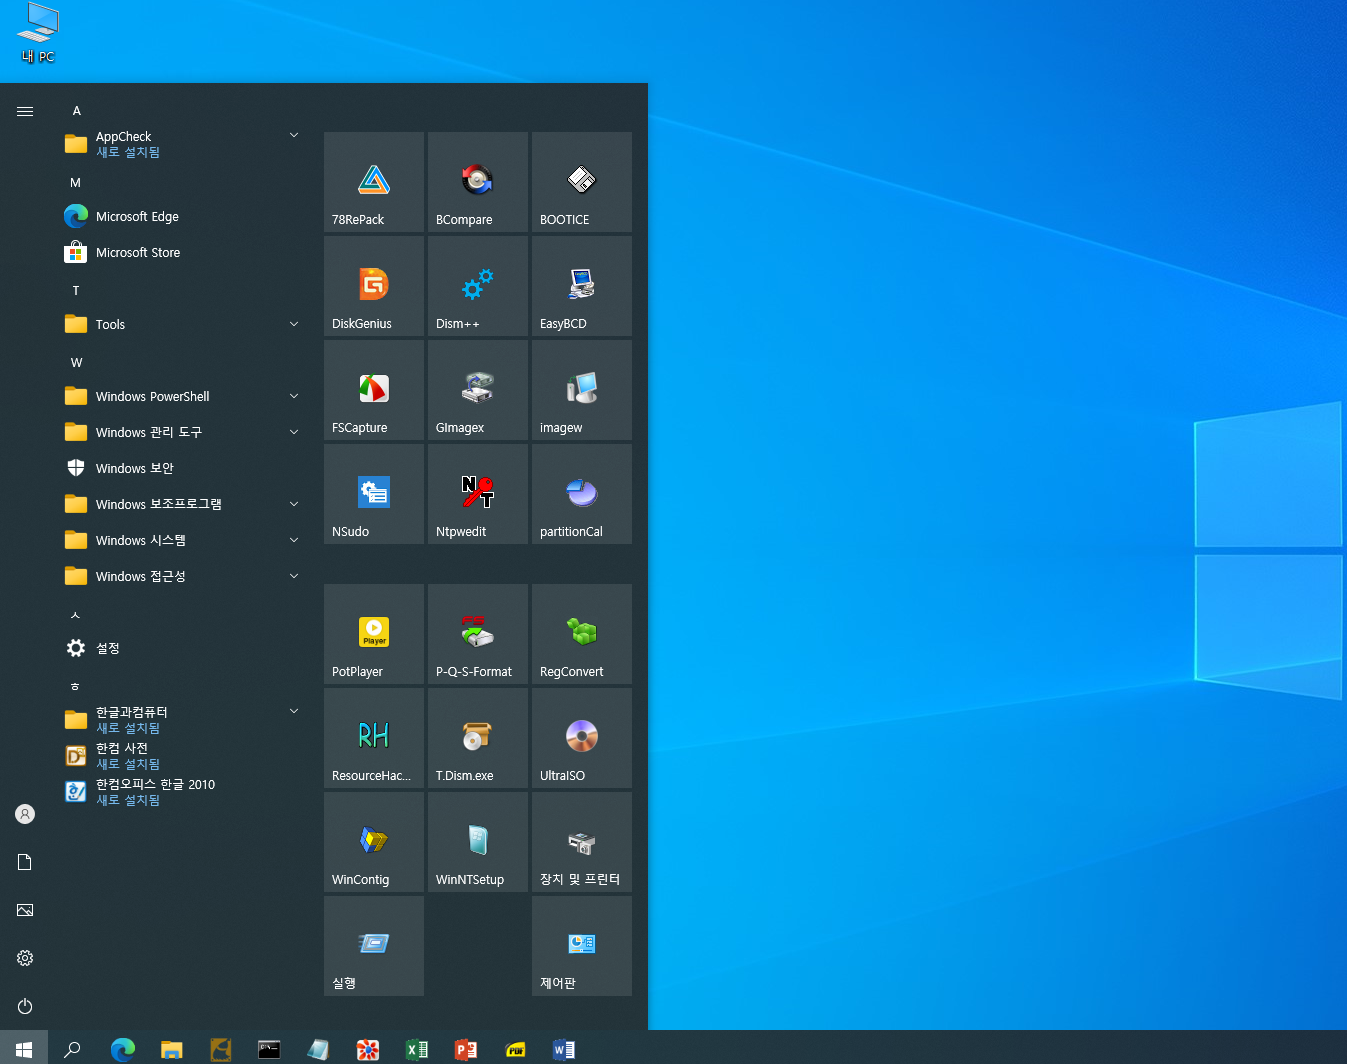Open Pictures from Start sidebar
The width and height of the screenshot is (1347, 1064).
[25, 910]
